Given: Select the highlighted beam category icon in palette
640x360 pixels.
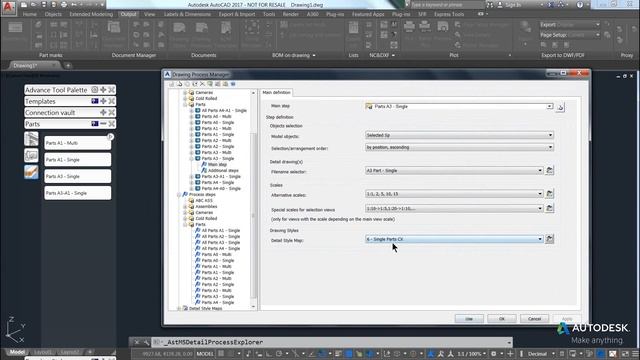Looking at the screenshot, I should pos(31,172).
